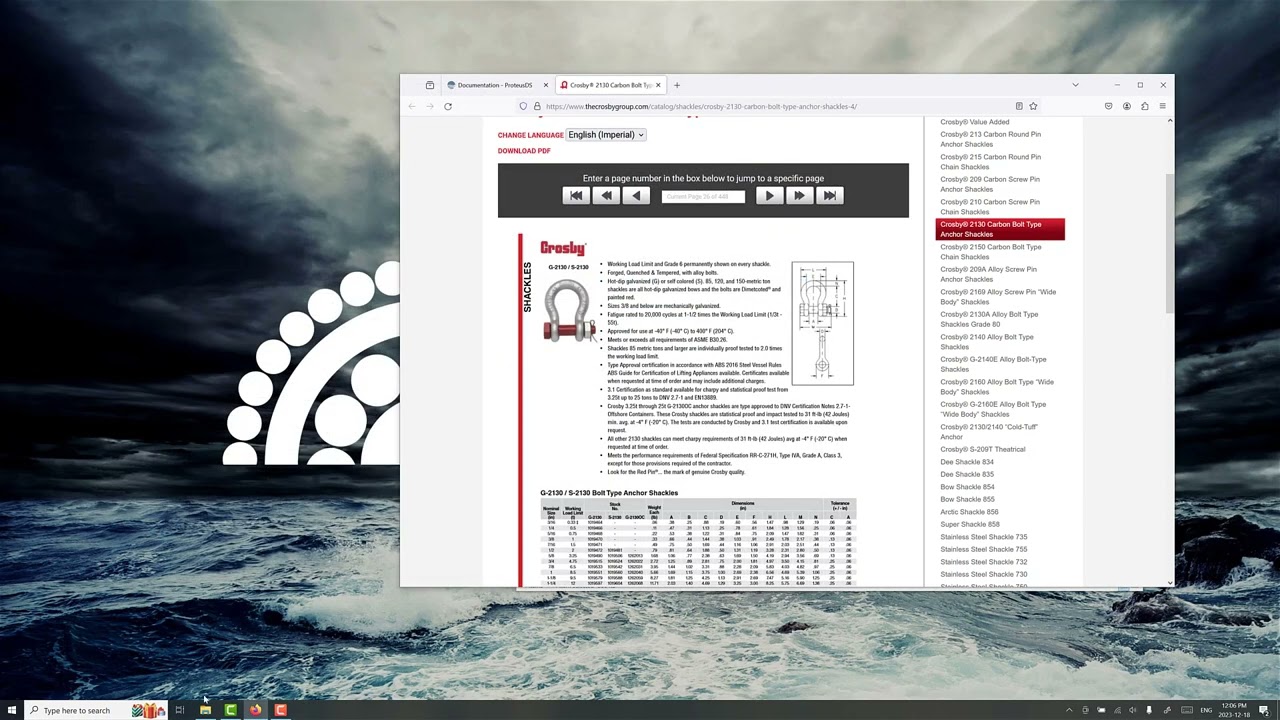The height and width of the screenshot is (720, 1280).
Task: Open File Explorer from the taskbar
Action: (205, 710)
